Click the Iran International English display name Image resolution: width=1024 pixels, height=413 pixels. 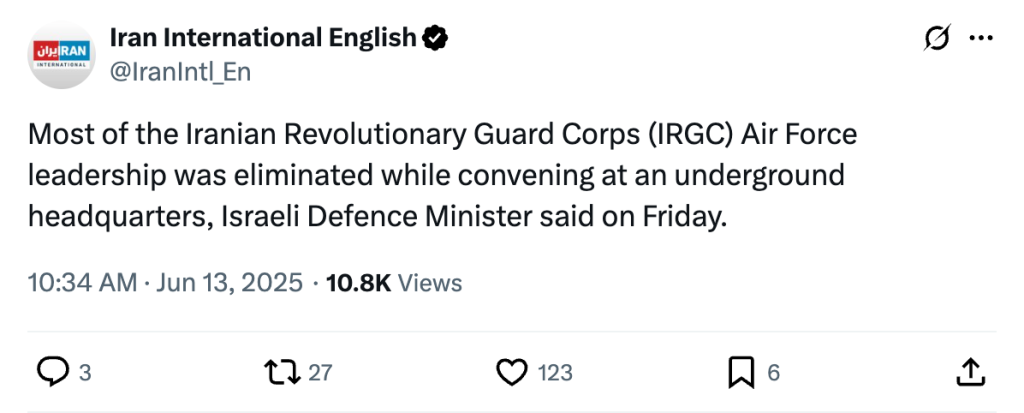point(262,38)
